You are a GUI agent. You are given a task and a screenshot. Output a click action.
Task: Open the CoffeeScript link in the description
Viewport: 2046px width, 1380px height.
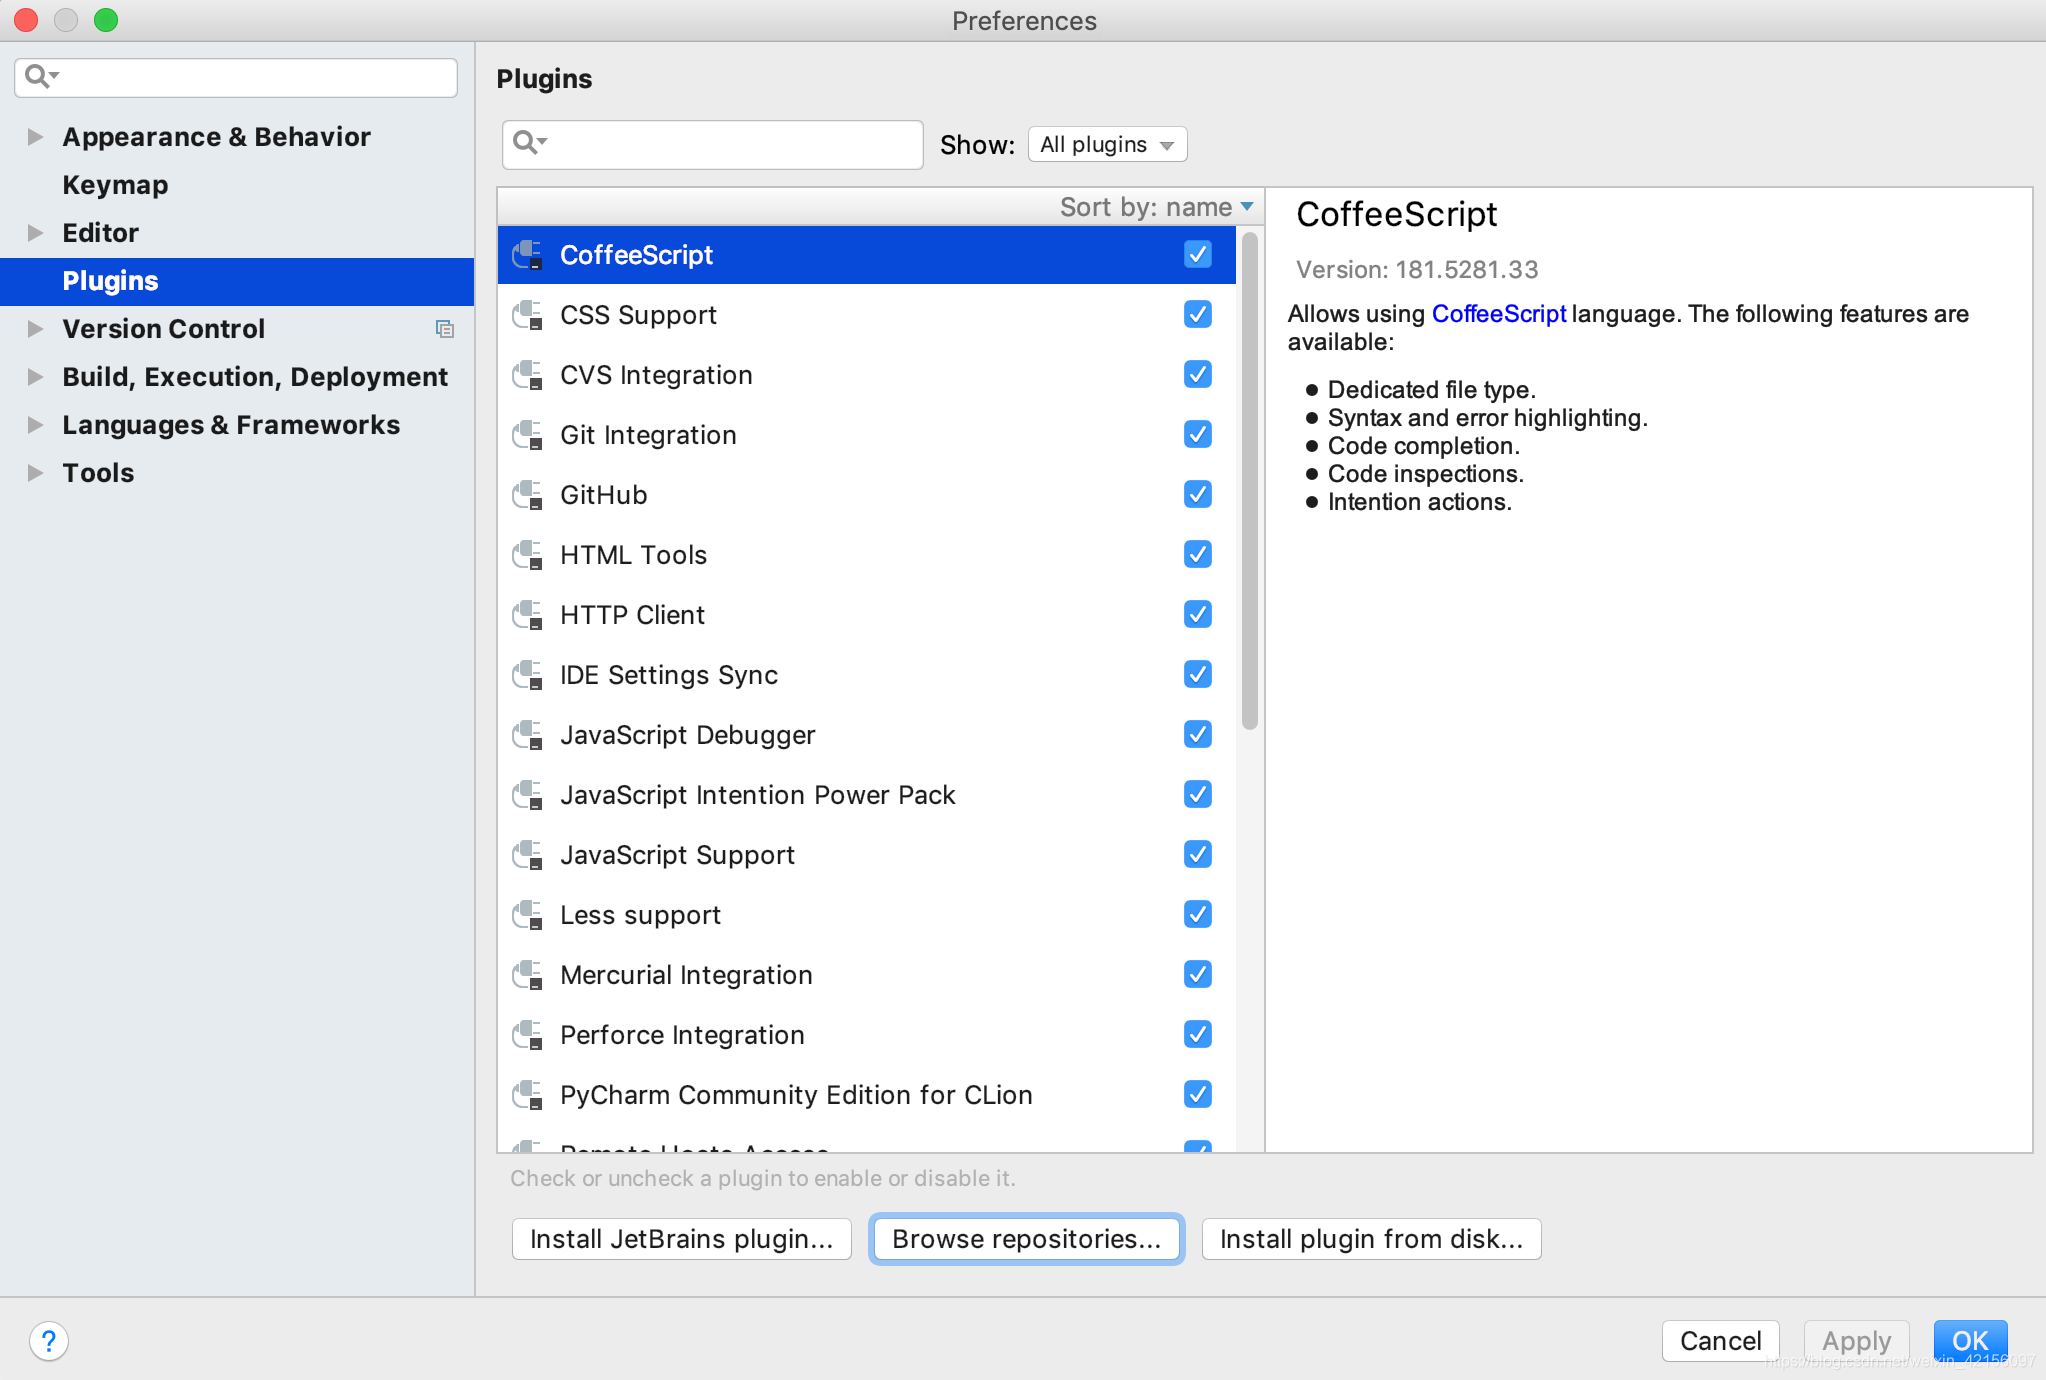[x=1498, y=314]
